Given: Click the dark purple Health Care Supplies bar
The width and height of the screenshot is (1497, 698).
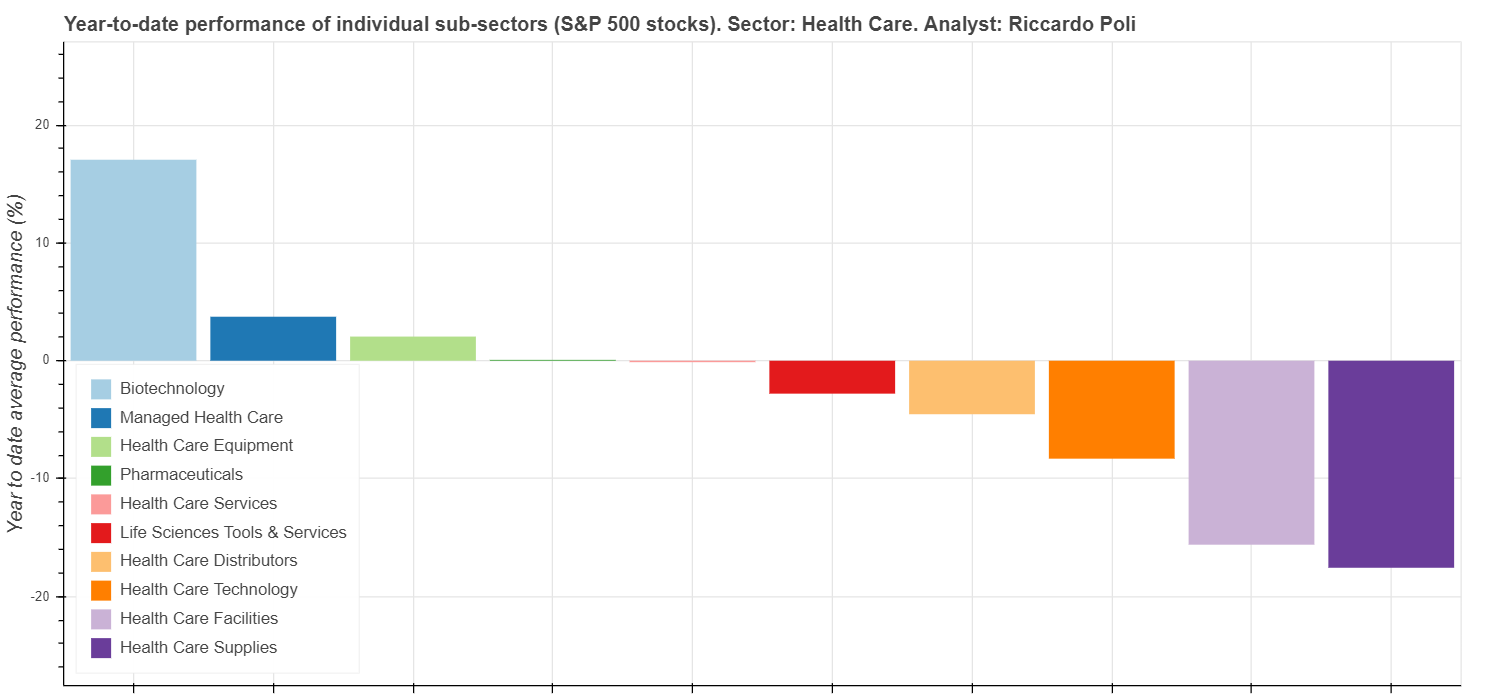Looking at the screenshot, I should 1391,464.
